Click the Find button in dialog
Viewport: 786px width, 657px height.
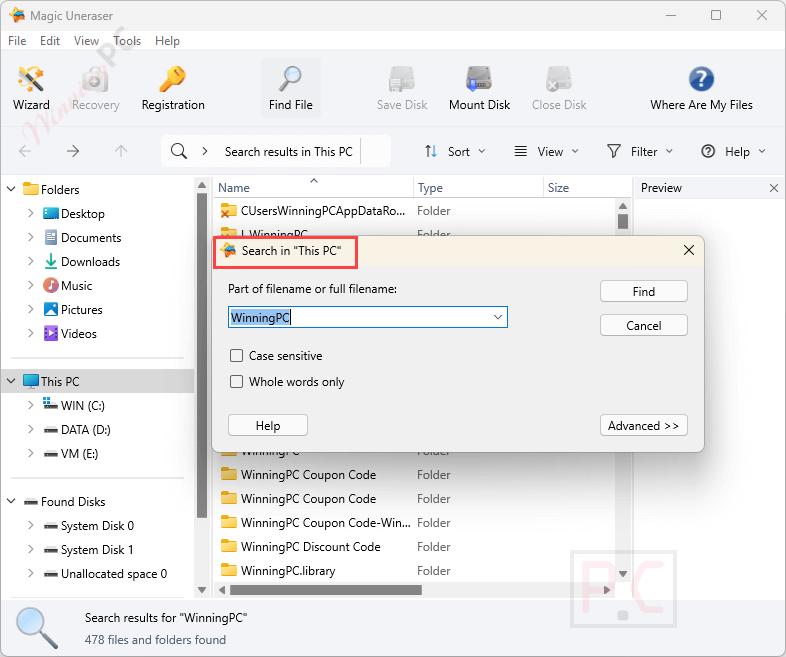644,291
